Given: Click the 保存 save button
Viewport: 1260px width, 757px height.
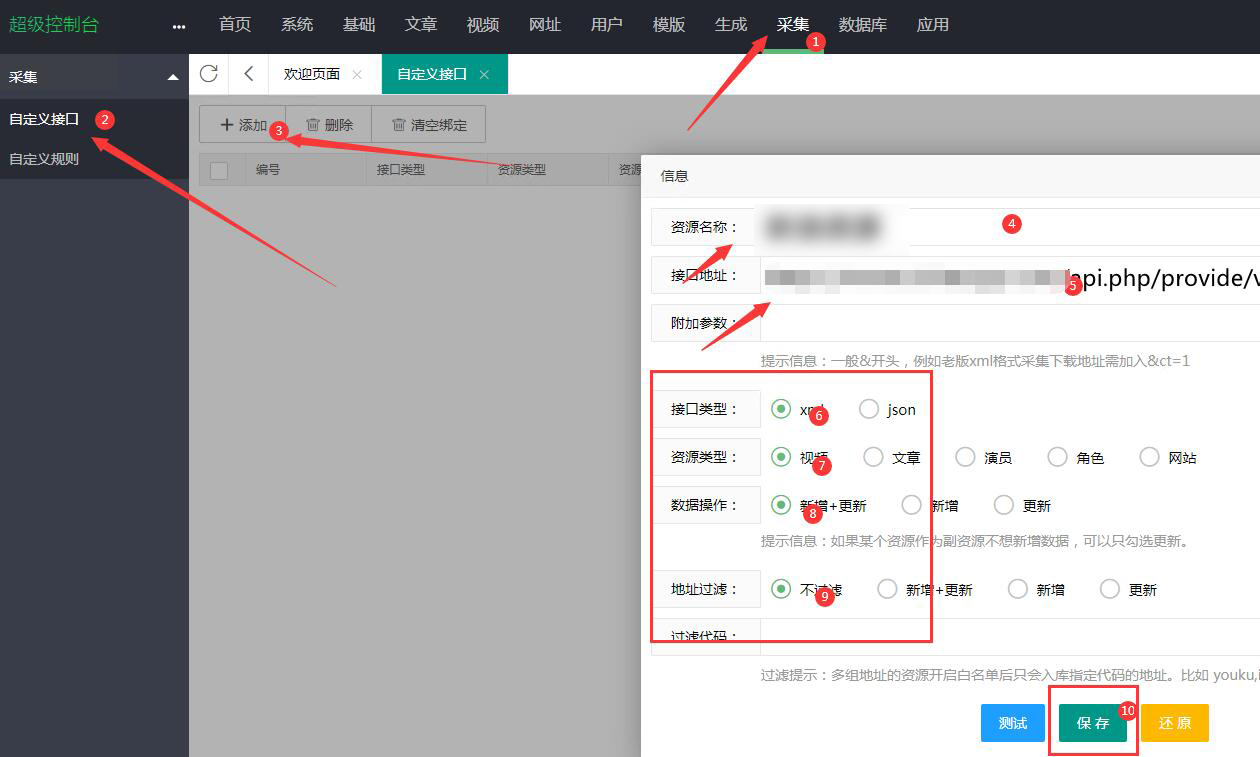Looking at the screenshot, I should 1093,722.
